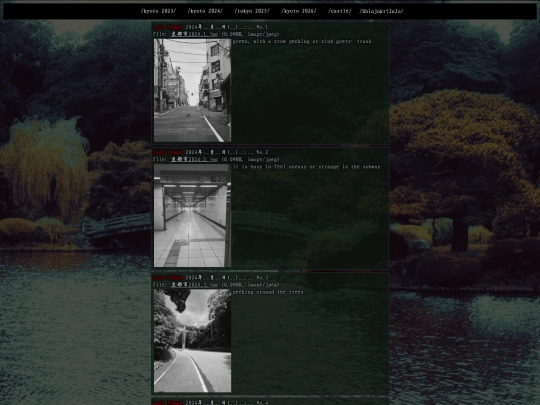The height and width of the screenshot is (405, 540).
Task: Click the 2024年 date stamp on post No.3
Action: (x=219, y=278)
